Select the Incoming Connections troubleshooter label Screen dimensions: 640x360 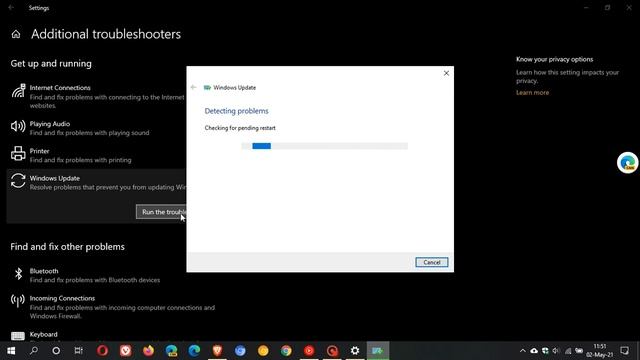tap(62, 298)
